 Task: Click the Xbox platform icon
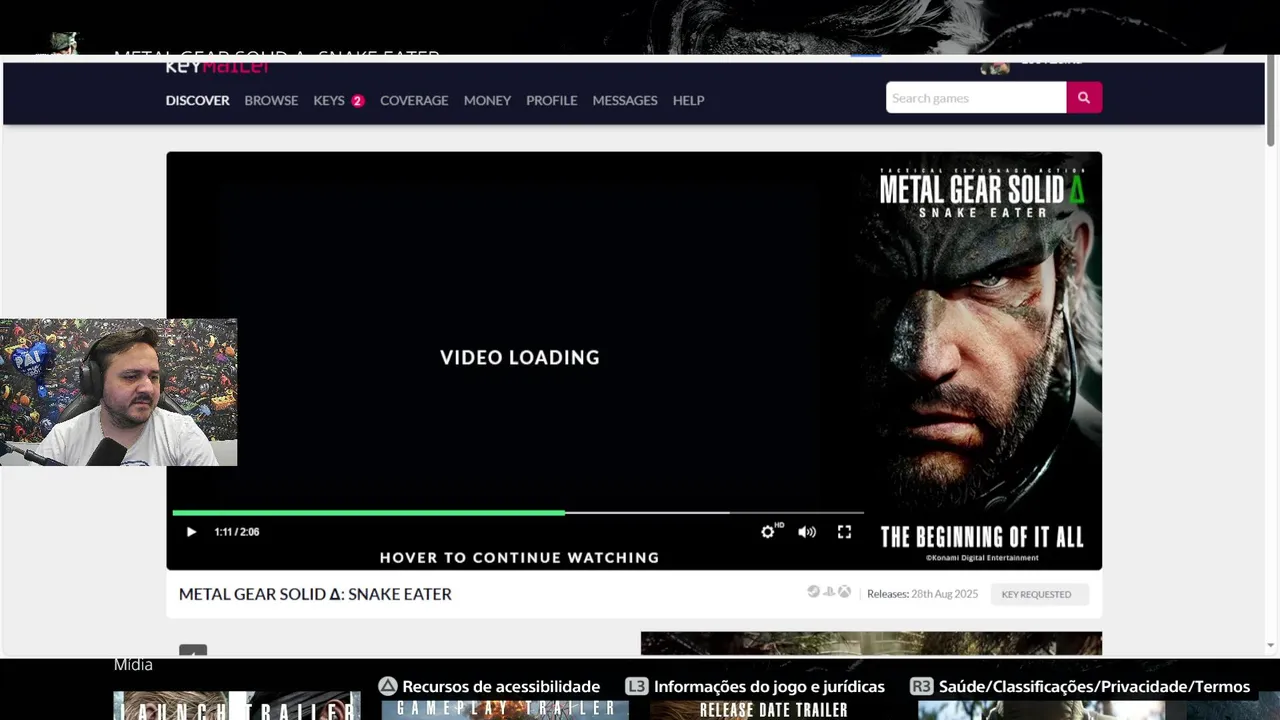coord(844,592)
